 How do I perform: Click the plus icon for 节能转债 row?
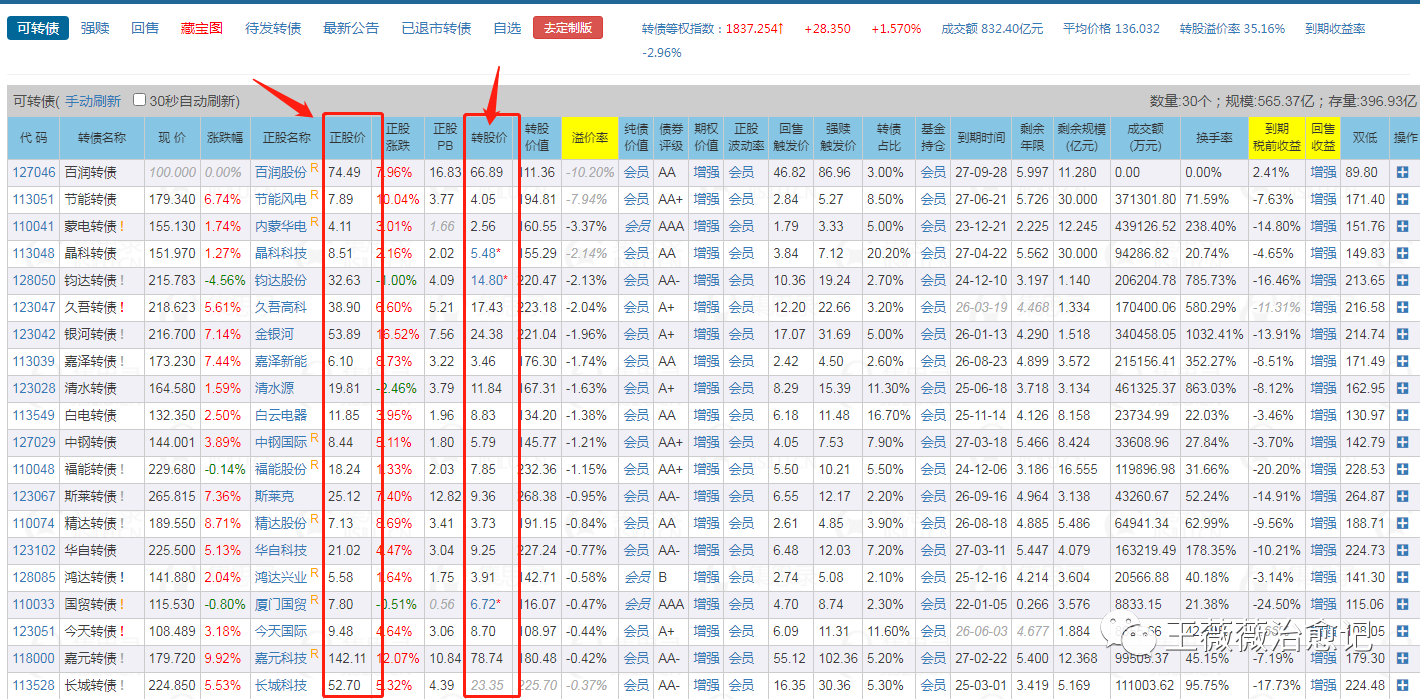pyautogui.click(x=1404, y=200)
